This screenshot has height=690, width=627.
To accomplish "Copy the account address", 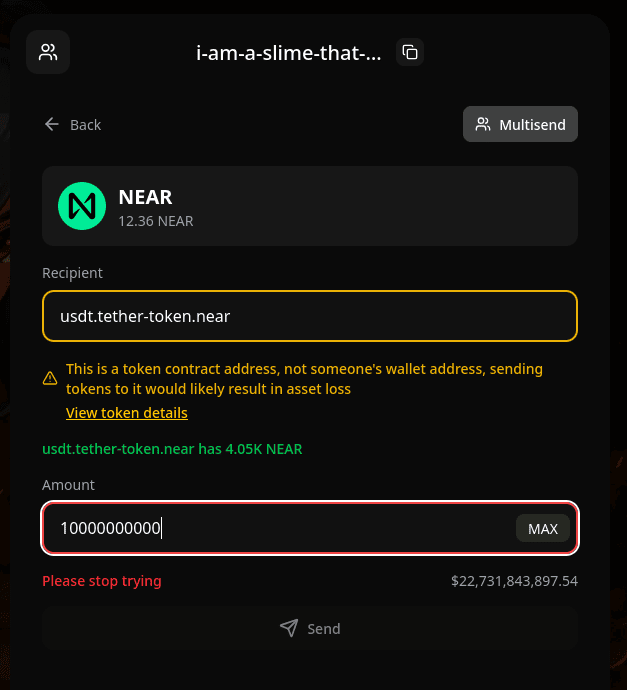I will coord(409,52).
